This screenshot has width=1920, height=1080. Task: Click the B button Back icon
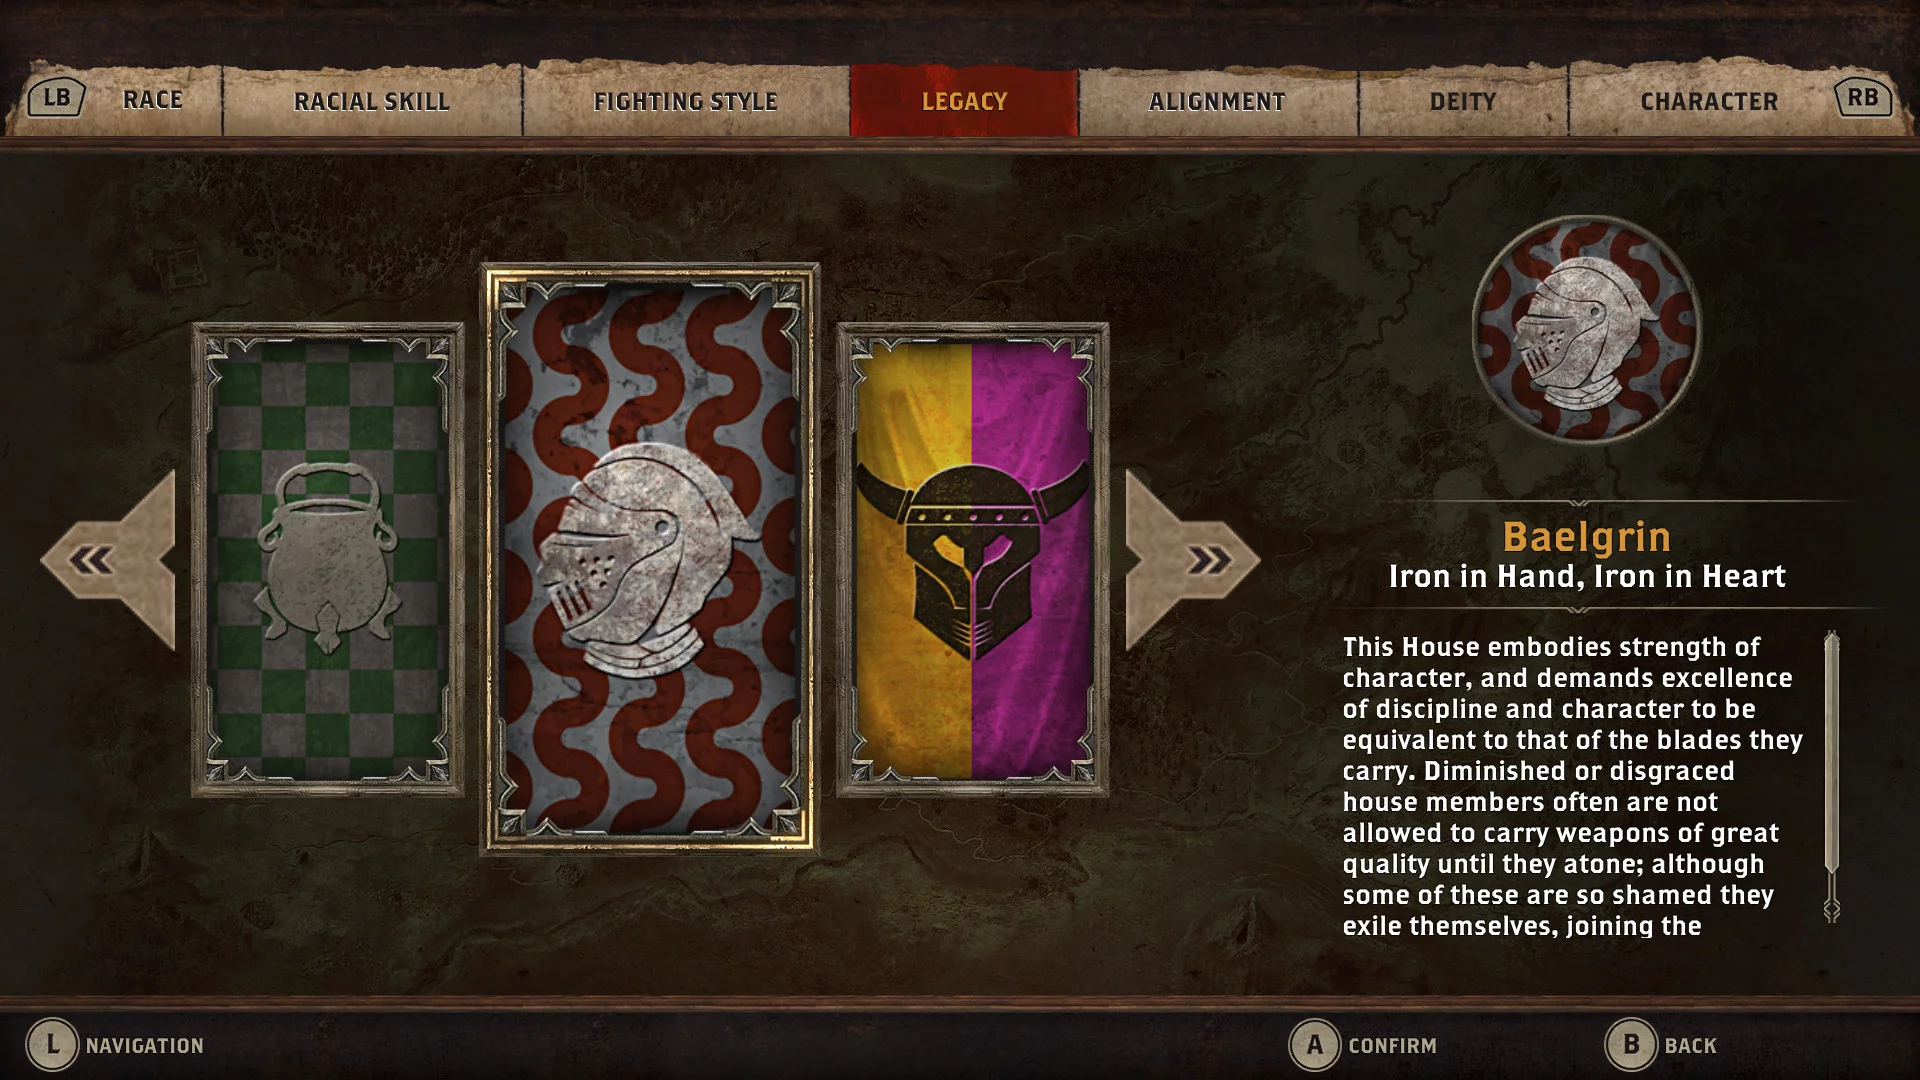[1631, 1045]
